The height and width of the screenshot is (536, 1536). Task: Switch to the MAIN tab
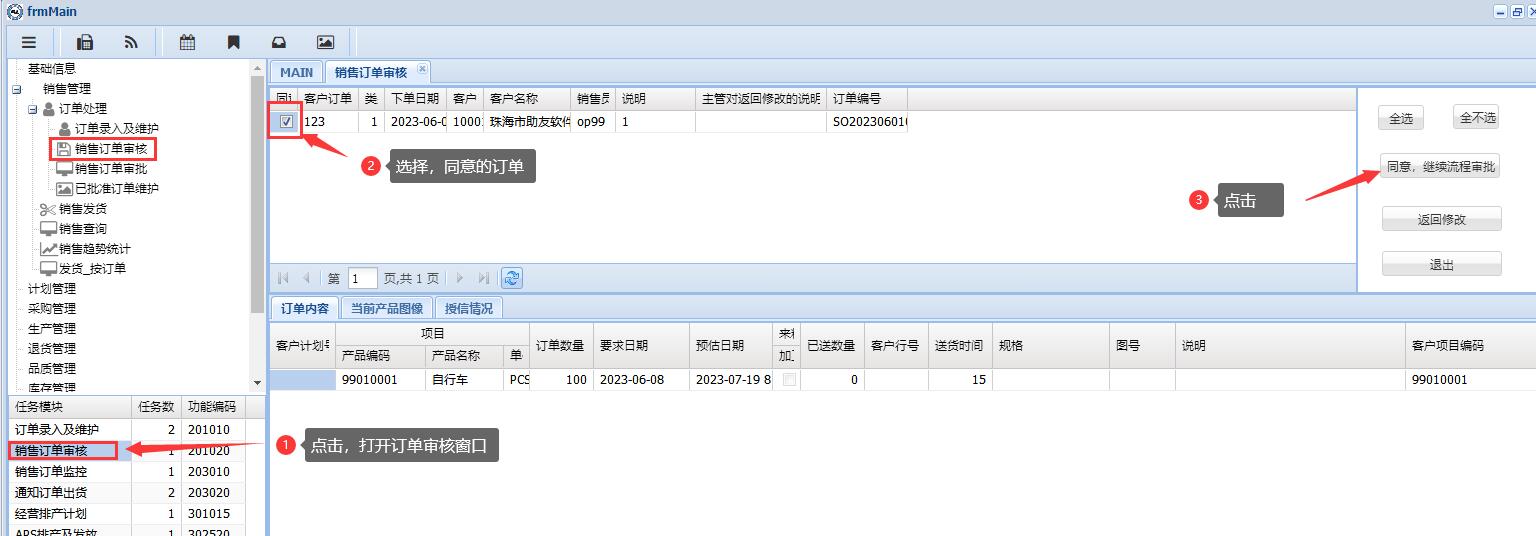point(296,72)
